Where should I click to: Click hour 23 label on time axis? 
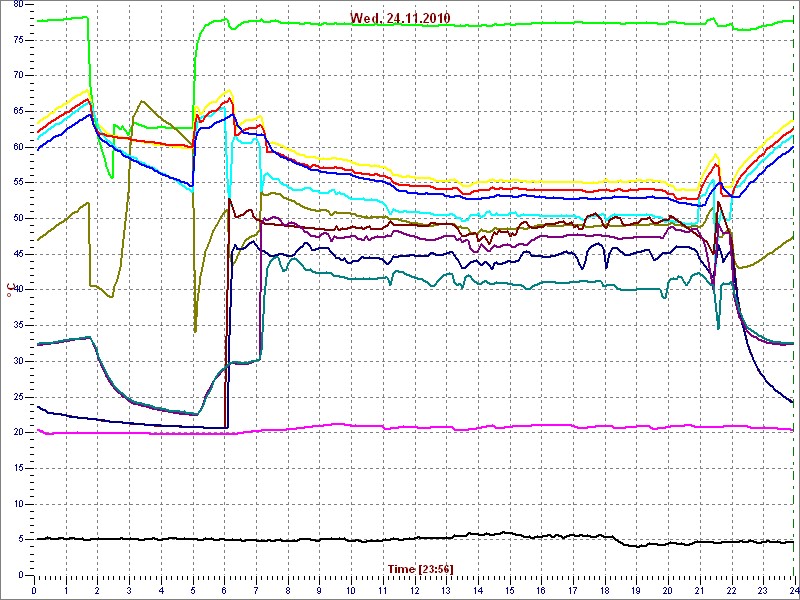click(763, 590)
